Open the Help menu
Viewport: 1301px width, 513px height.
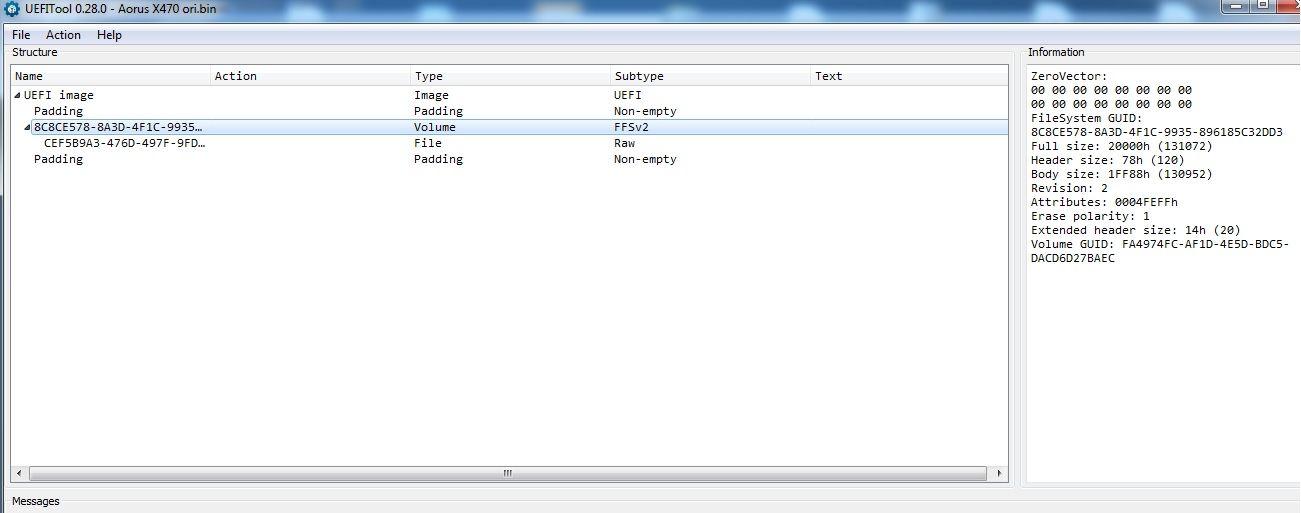[x=109, y=35]
